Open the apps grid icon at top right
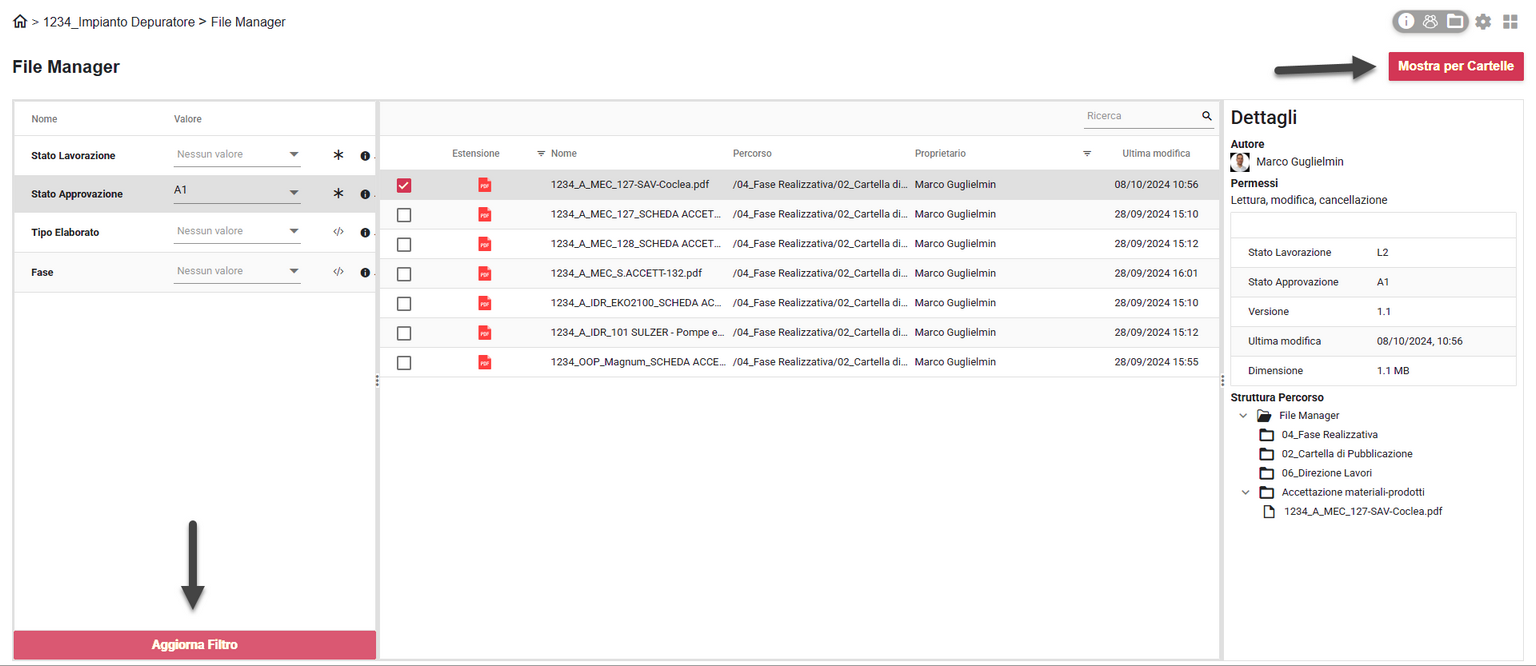Viewport: 1536px width, 666px height. pos(1511,20)
